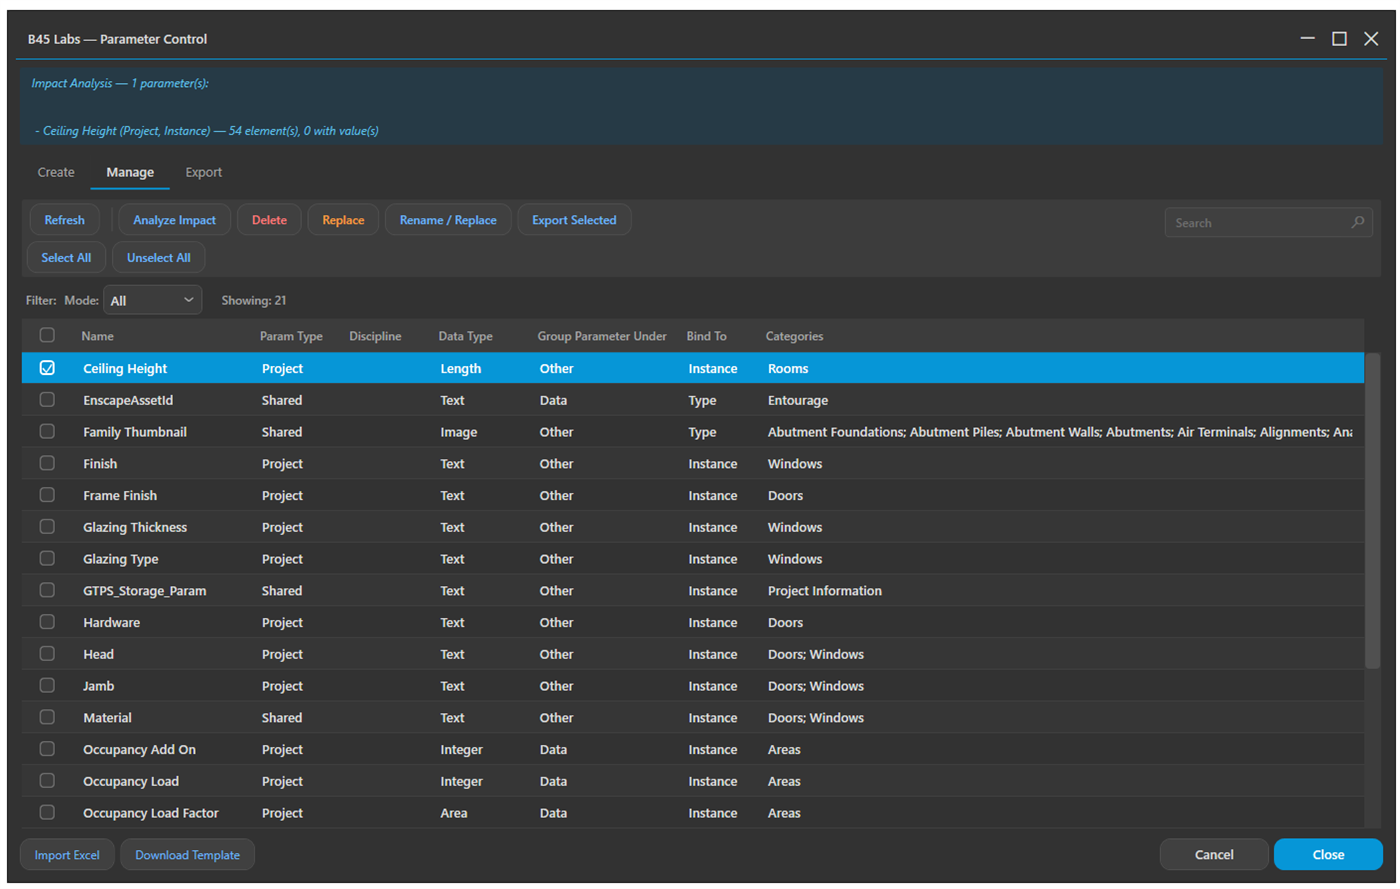
Task: Click the red Delete button
Action: pos(269,220)
